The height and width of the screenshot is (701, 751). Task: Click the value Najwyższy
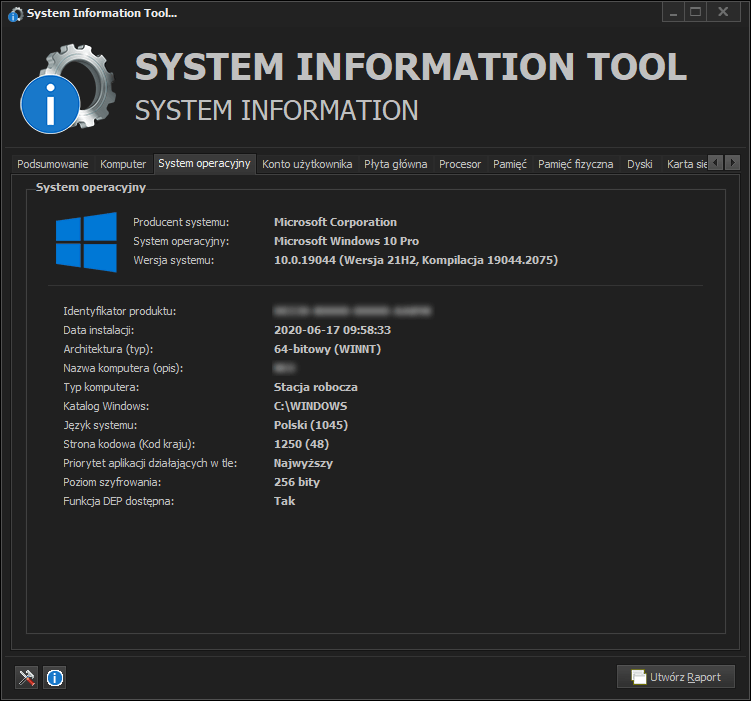(x=303, y=464)
